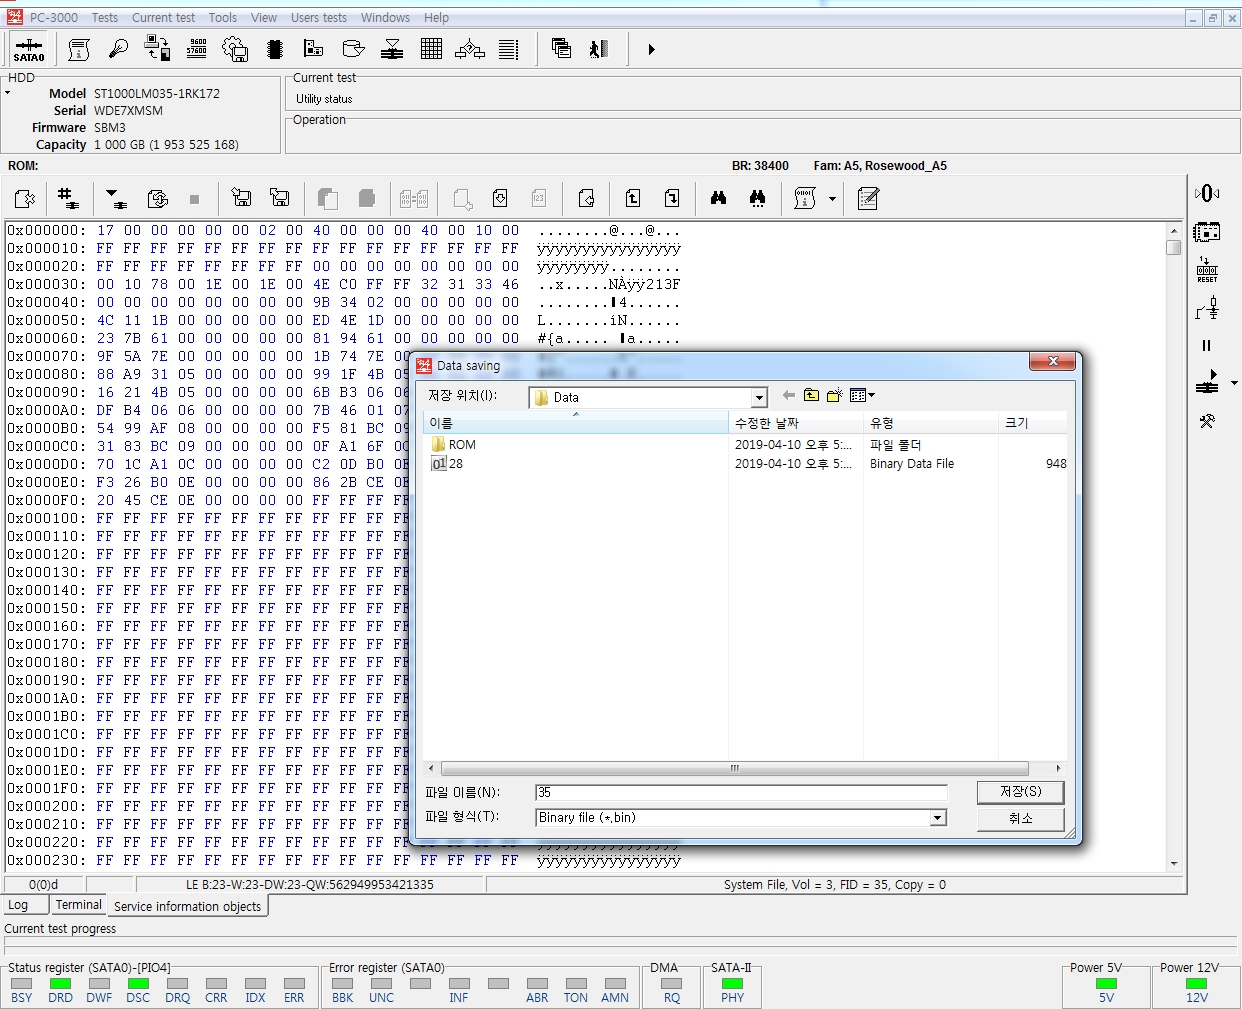Click the PC-3000 application menu
Viewport: 1242px width, 1009px height.
point(53,17)
